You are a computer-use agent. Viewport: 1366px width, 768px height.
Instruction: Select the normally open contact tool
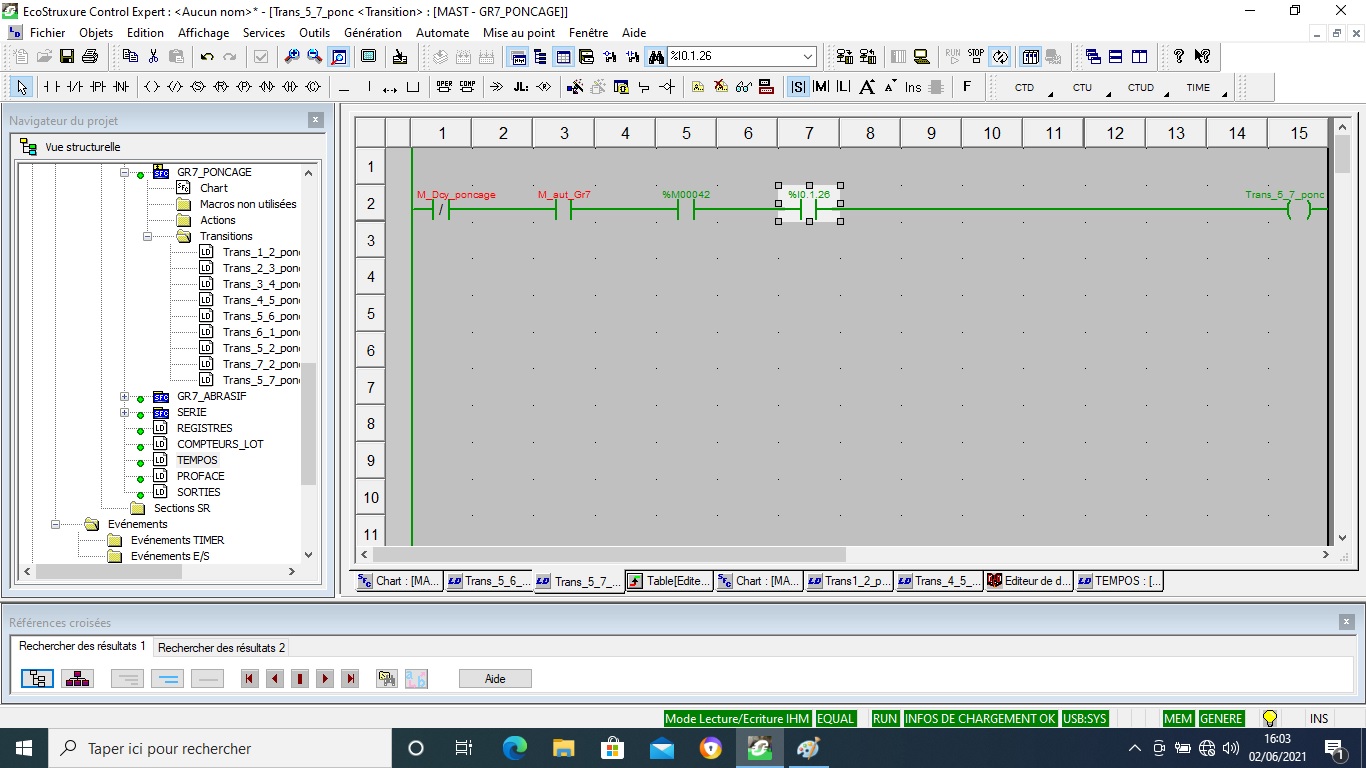pos(50,87)
